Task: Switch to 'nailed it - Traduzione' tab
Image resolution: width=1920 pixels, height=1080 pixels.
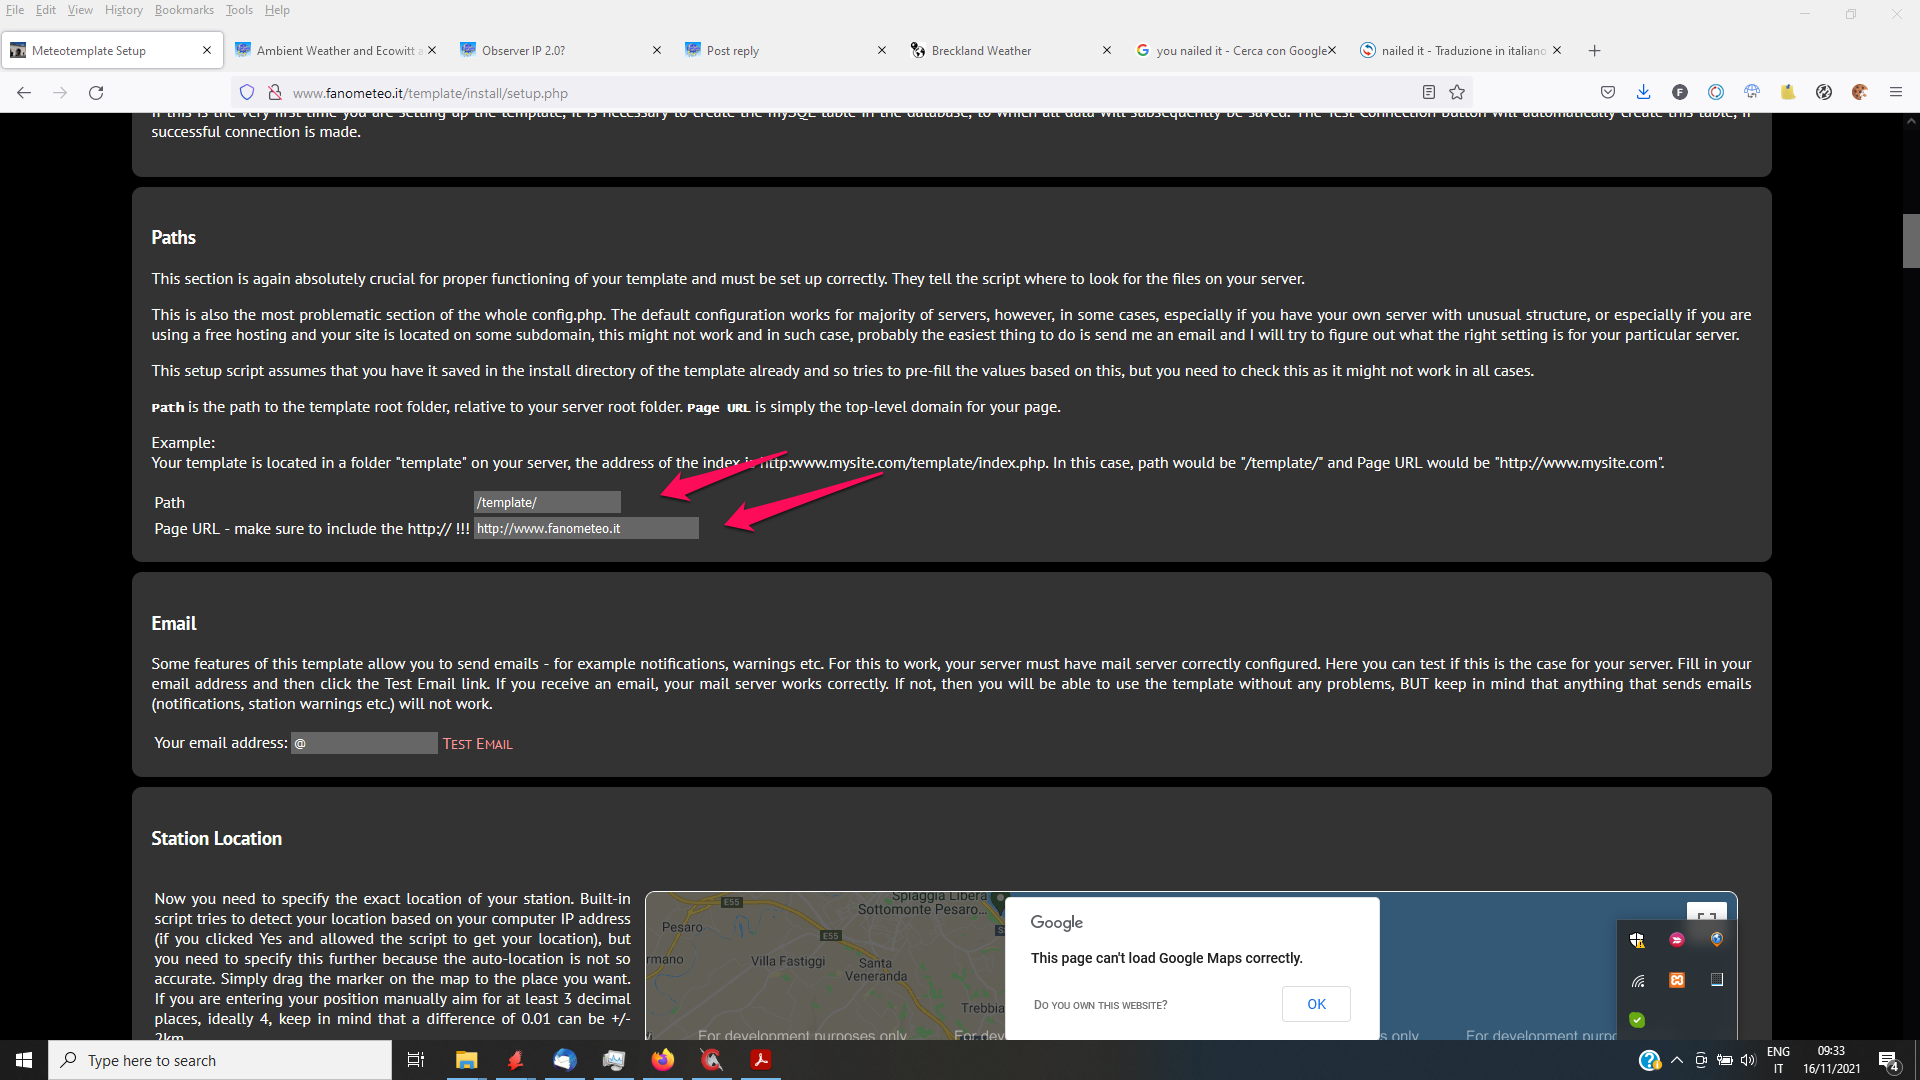Action: pyautogui.click(x=1462, y=51)
